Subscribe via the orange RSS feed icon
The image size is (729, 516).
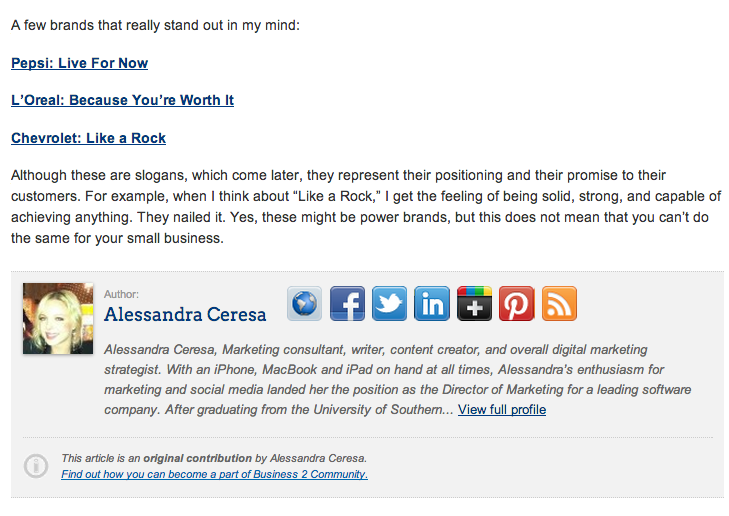559,304
